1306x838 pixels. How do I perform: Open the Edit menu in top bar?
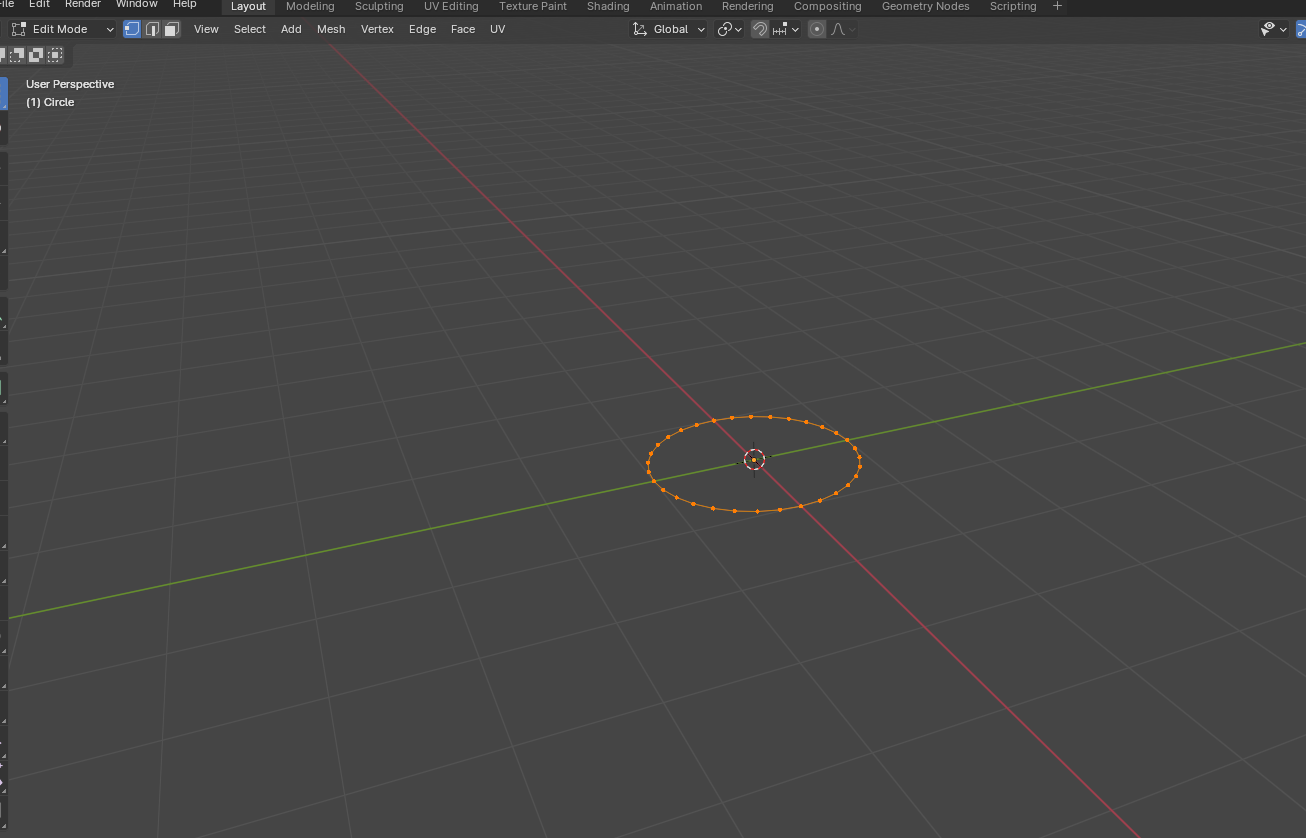tap(39, 4)
